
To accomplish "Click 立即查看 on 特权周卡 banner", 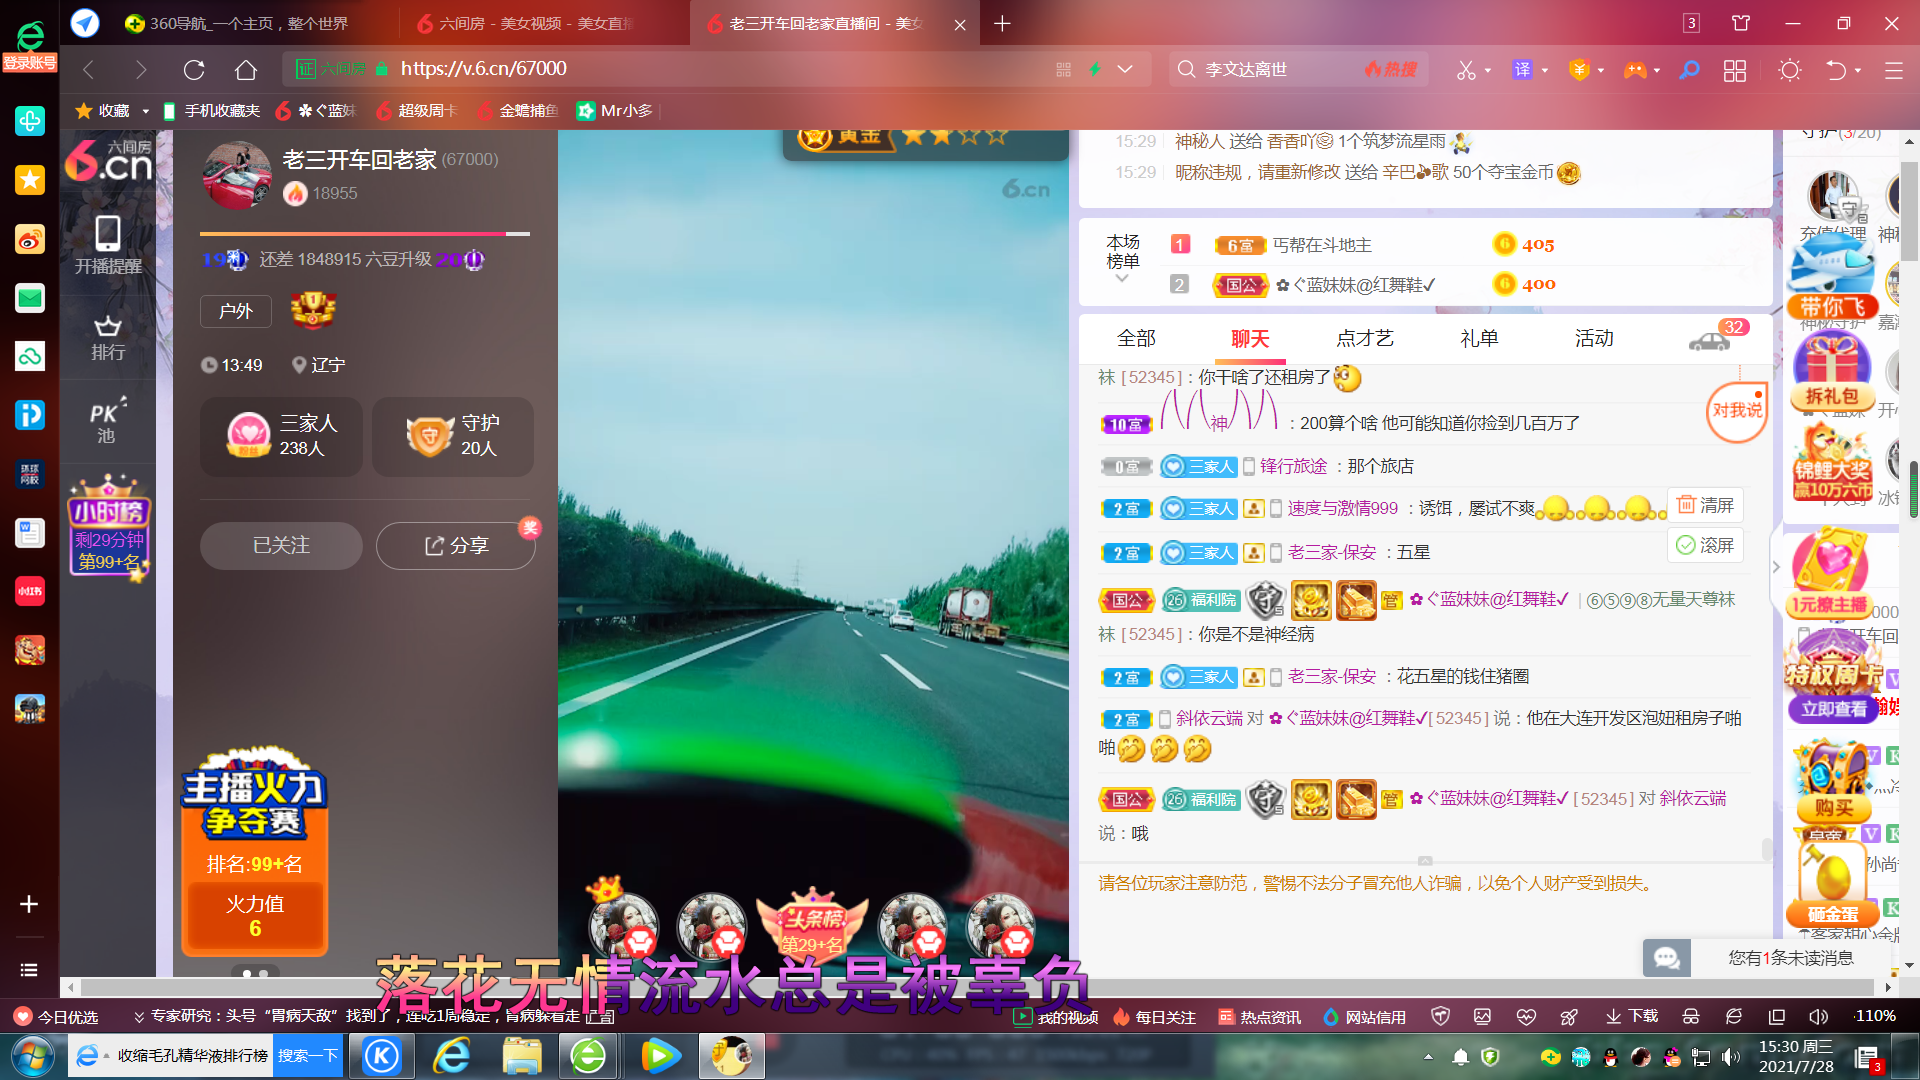I will point(1833,709).
